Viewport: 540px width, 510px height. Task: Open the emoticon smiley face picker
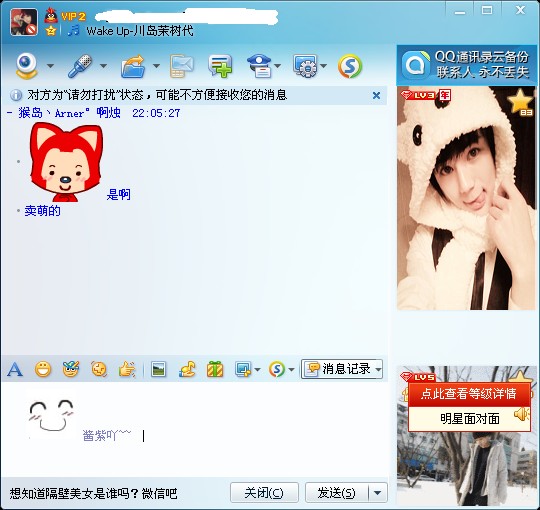[43, 370]
